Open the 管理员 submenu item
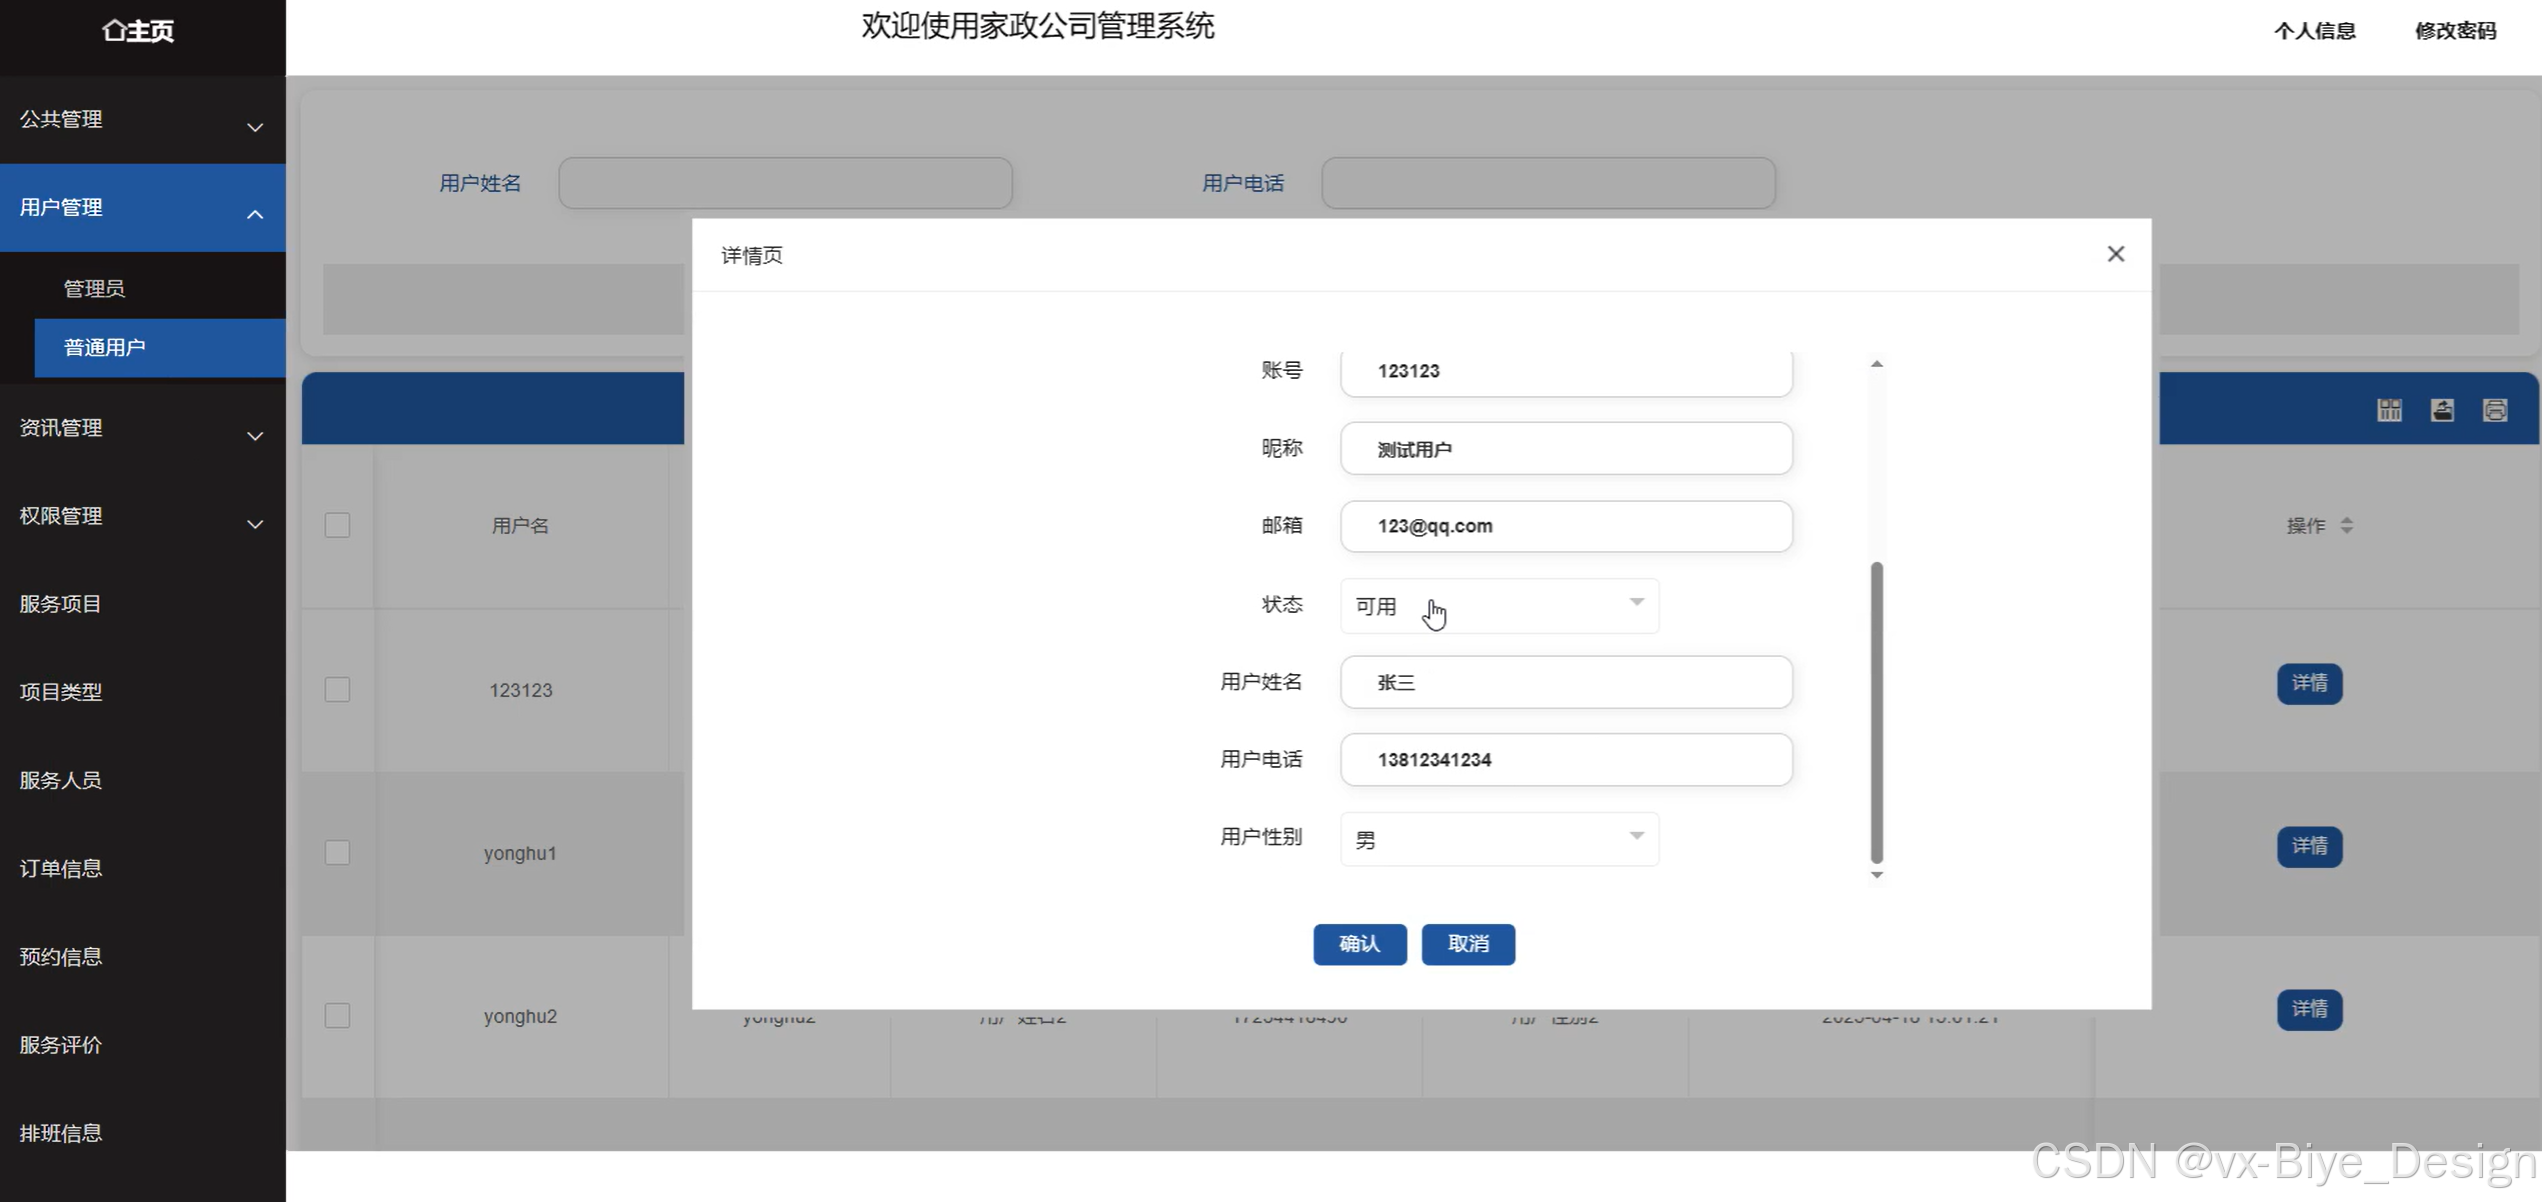The image size is (2542, 1202). click(94, 289)
